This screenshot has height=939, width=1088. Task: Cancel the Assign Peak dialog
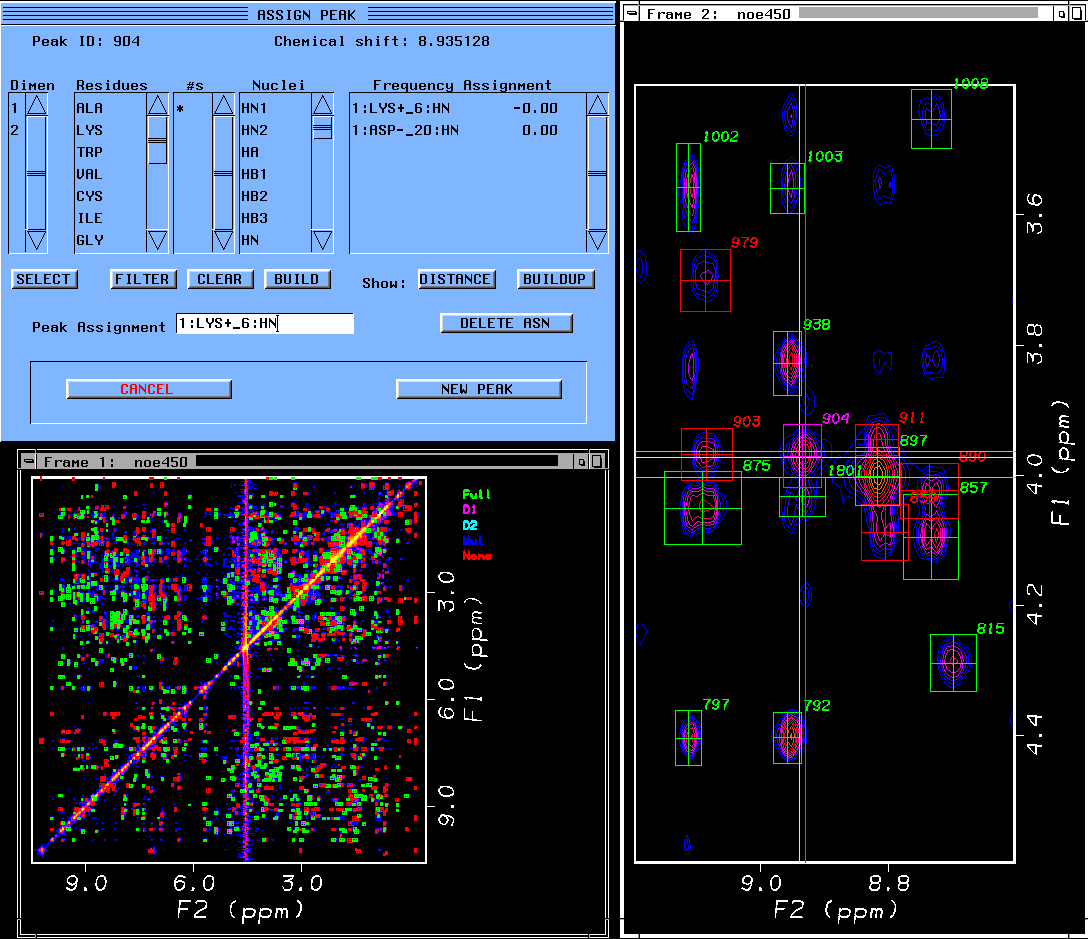[148, 389]
